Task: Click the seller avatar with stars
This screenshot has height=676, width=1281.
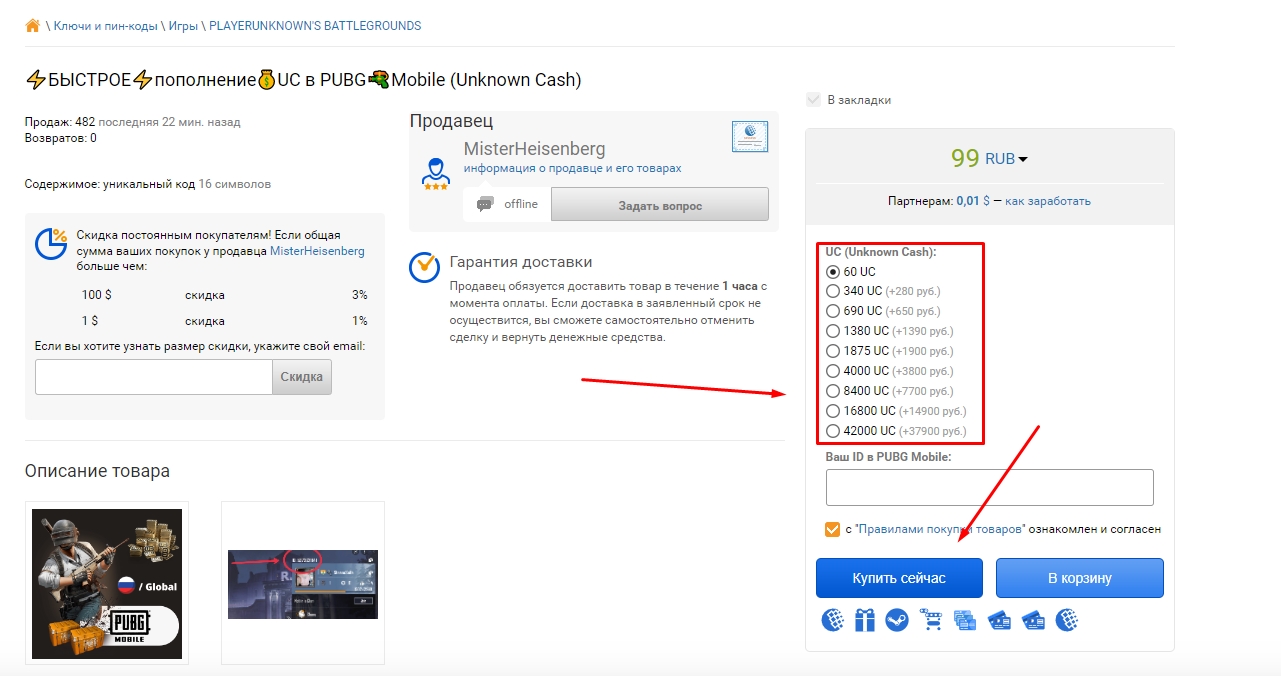Action: click(x=435, y=173)
